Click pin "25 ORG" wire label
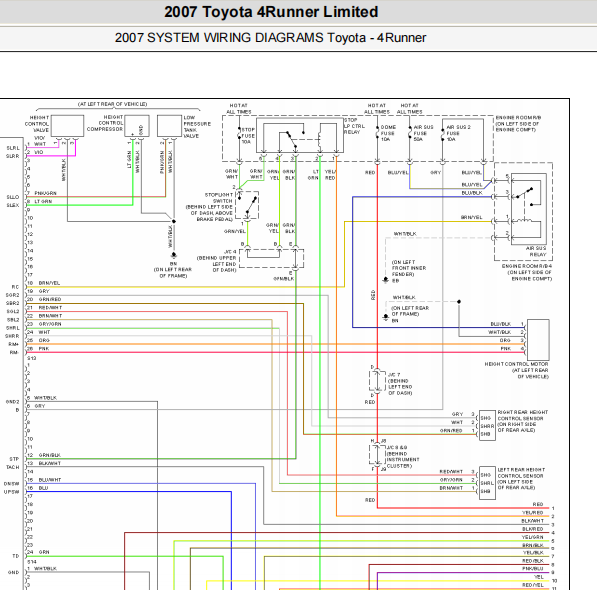Viewport: 597px width, 590px height. click(x=38, y=340)
